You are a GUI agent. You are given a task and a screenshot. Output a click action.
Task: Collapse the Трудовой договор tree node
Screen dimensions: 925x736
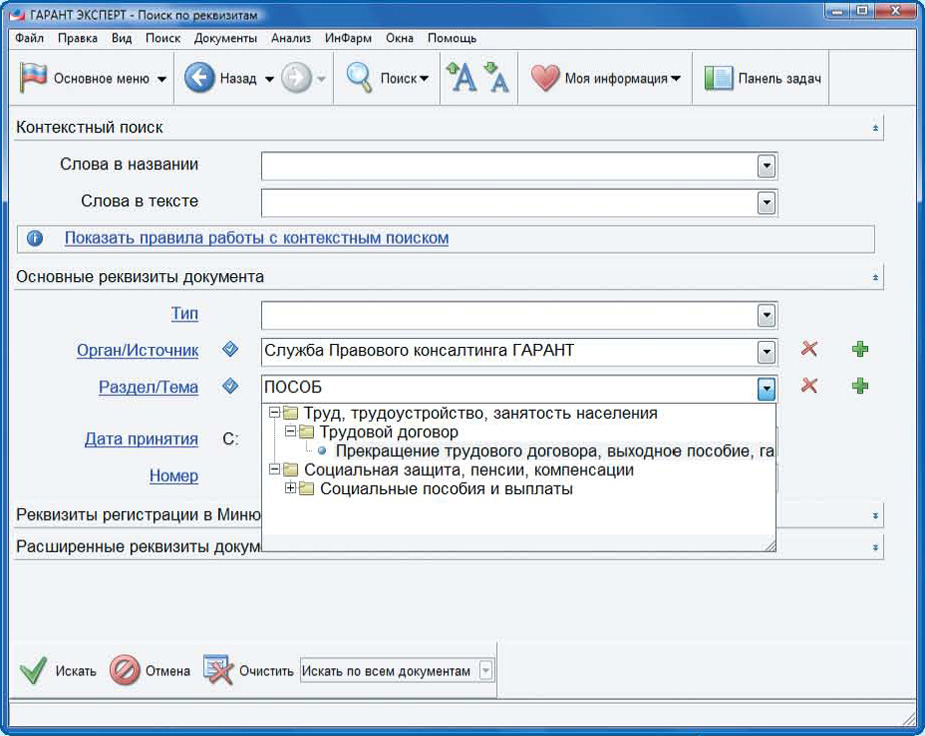290,432
